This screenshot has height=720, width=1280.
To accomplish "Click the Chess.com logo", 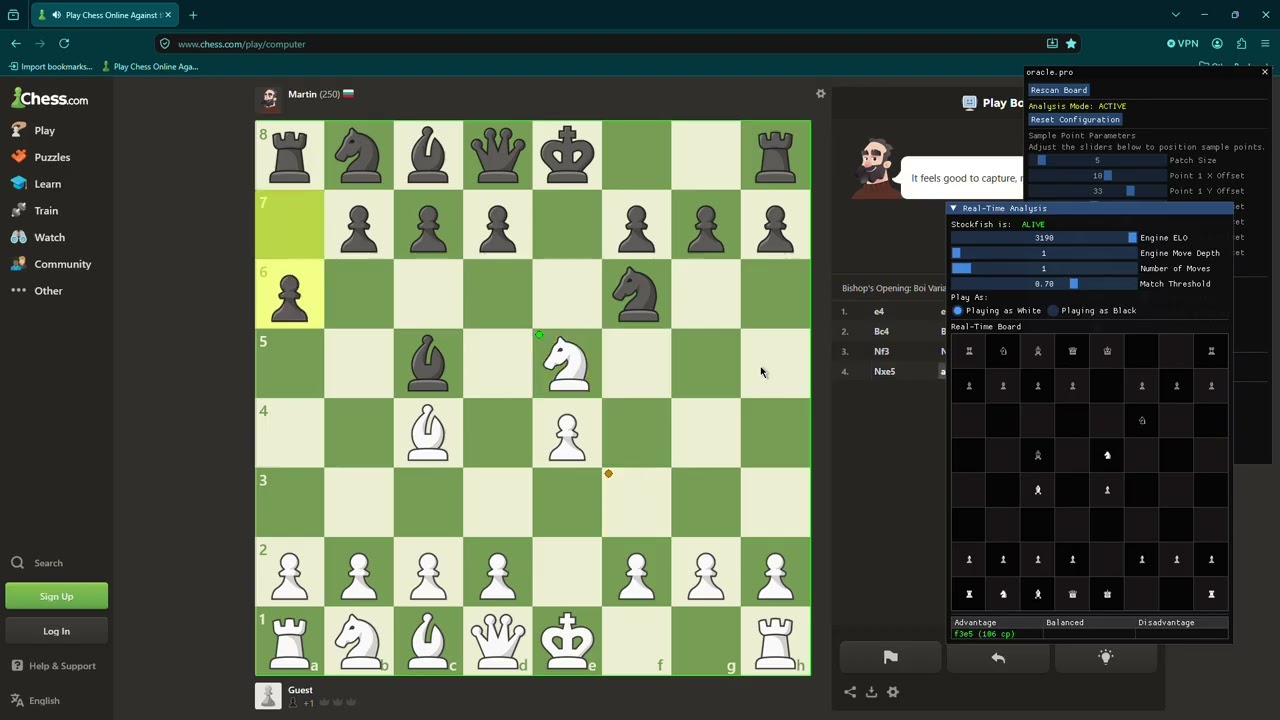I will click(50, 98).
